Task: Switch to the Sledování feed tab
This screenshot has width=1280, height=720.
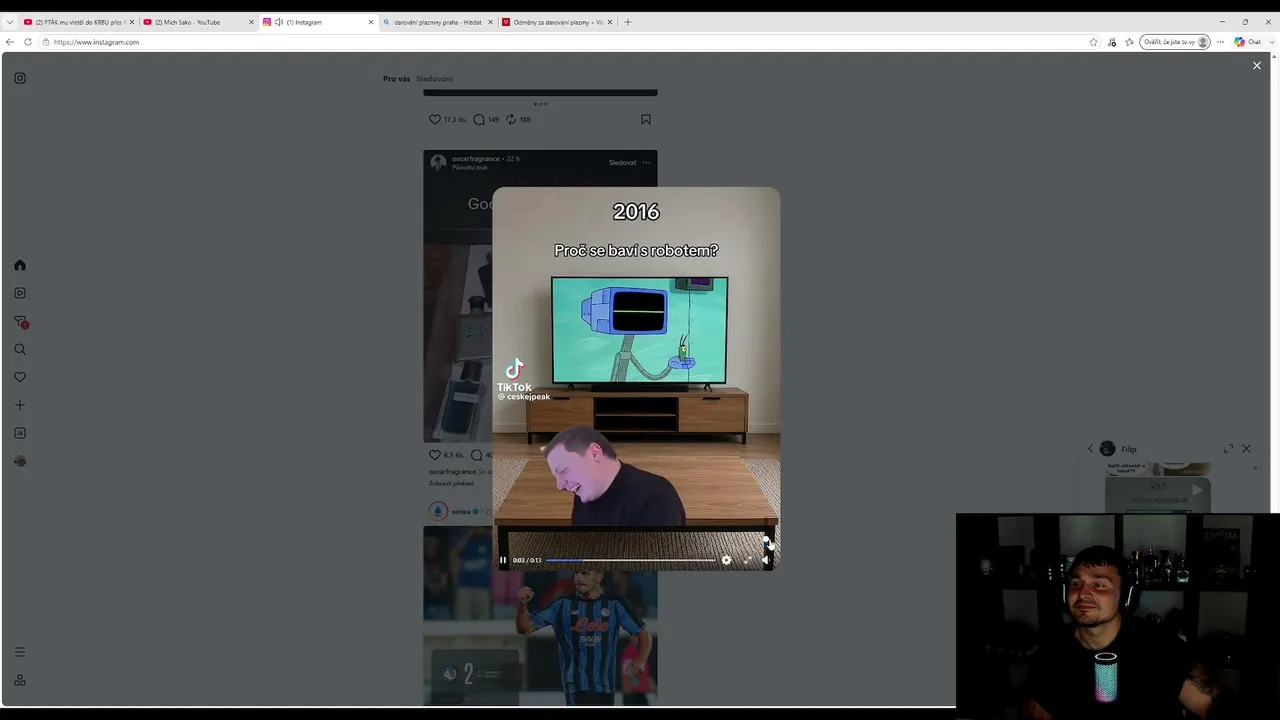Action: click(x=434, y=79)
